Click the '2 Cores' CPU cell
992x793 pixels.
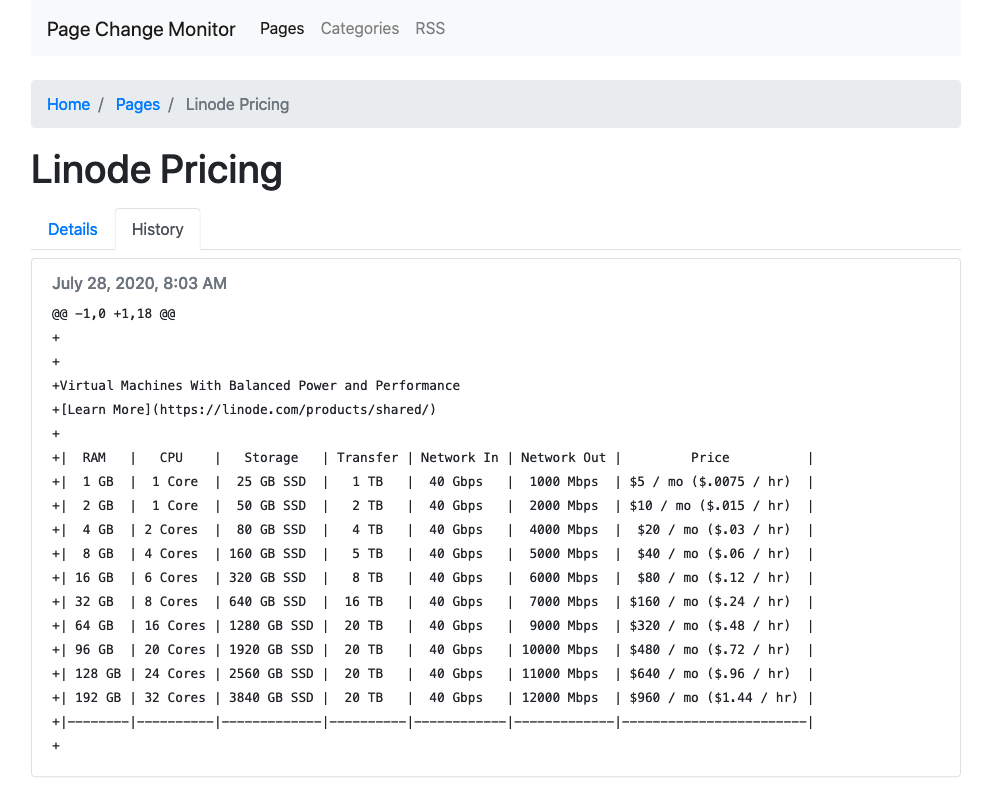171,530
